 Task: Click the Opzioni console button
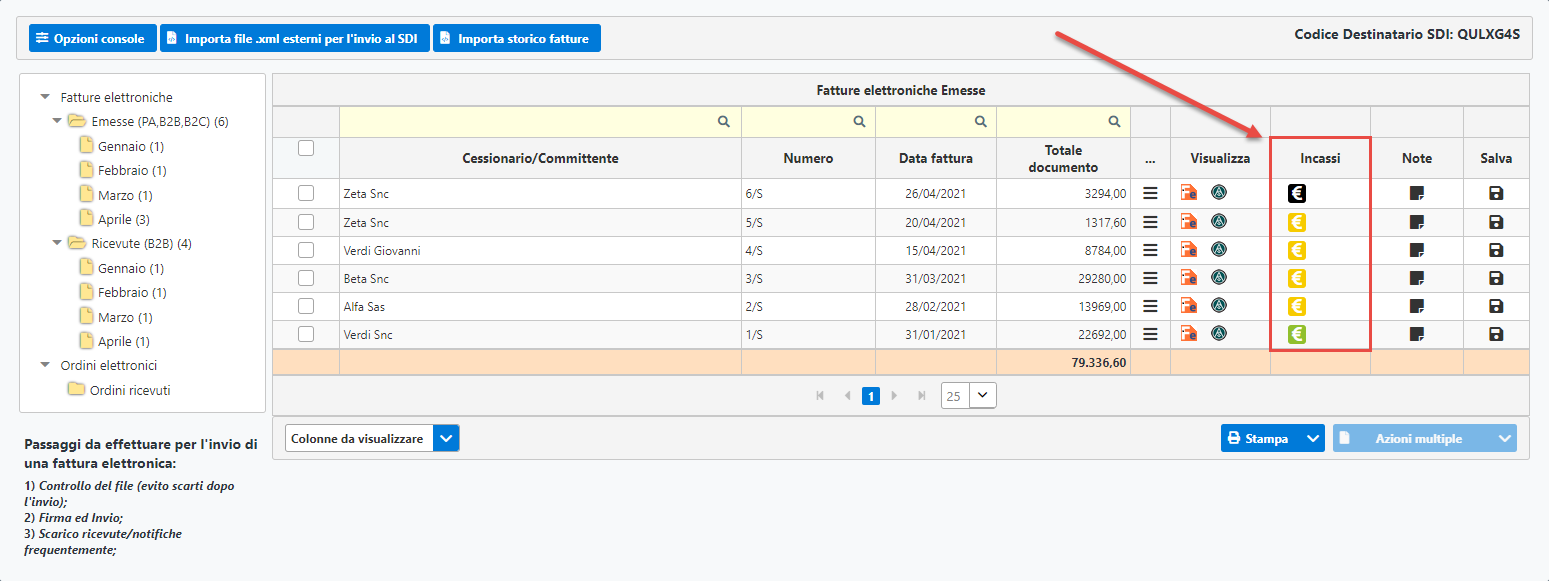[x=93, y=39]
